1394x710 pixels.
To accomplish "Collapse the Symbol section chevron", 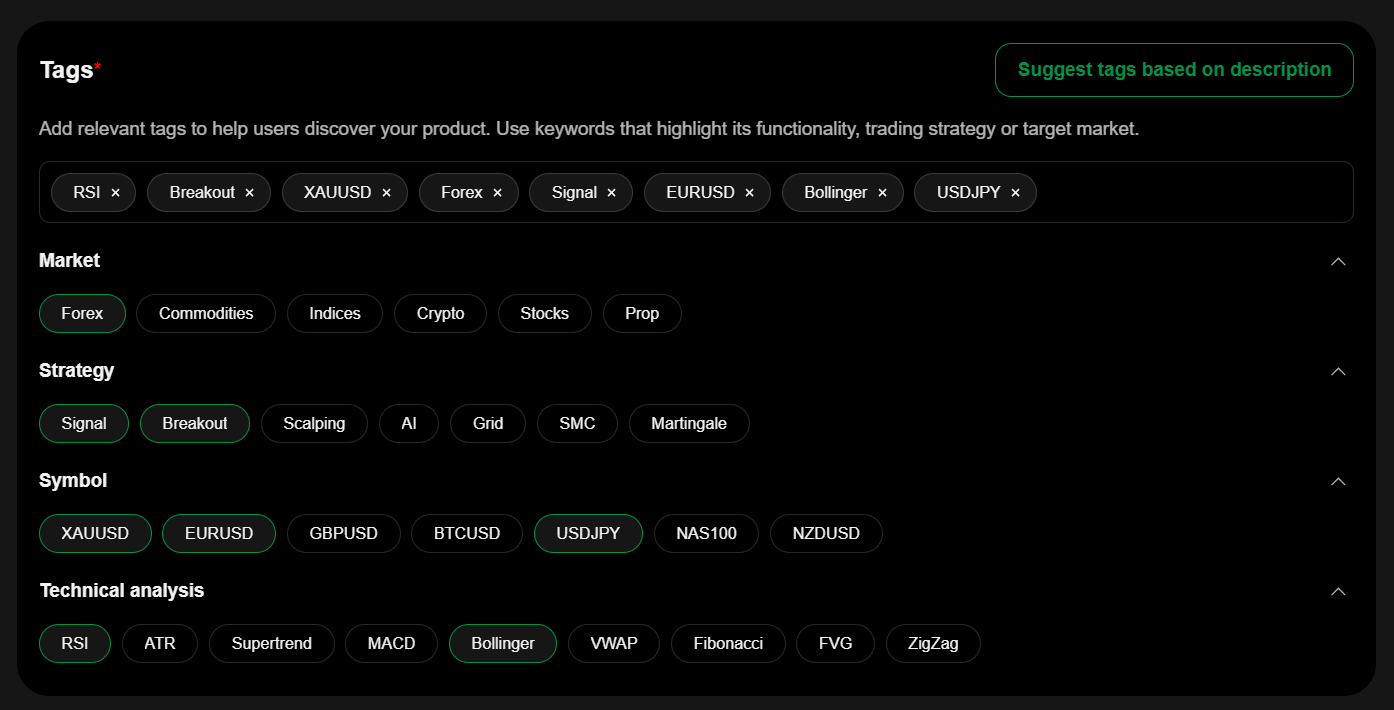I will 1338,481.
